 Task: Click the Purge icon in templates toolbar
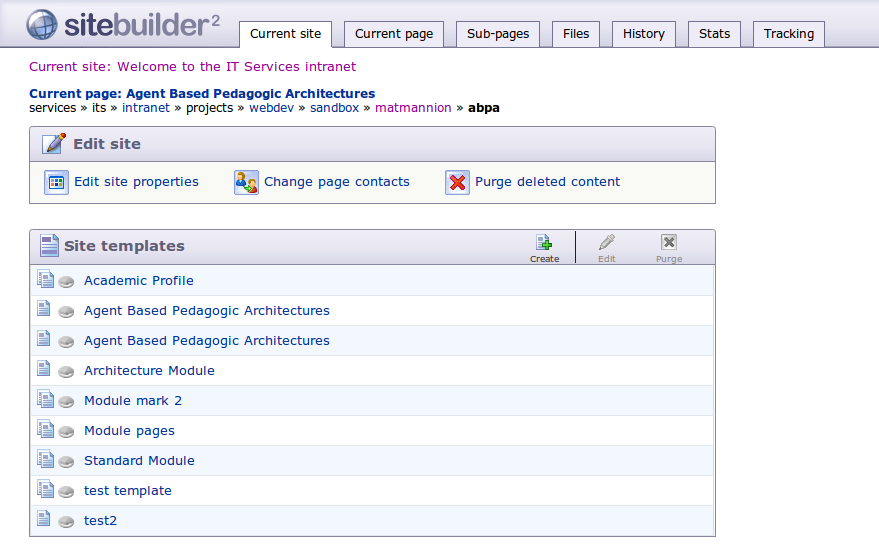tap(669, 243)
